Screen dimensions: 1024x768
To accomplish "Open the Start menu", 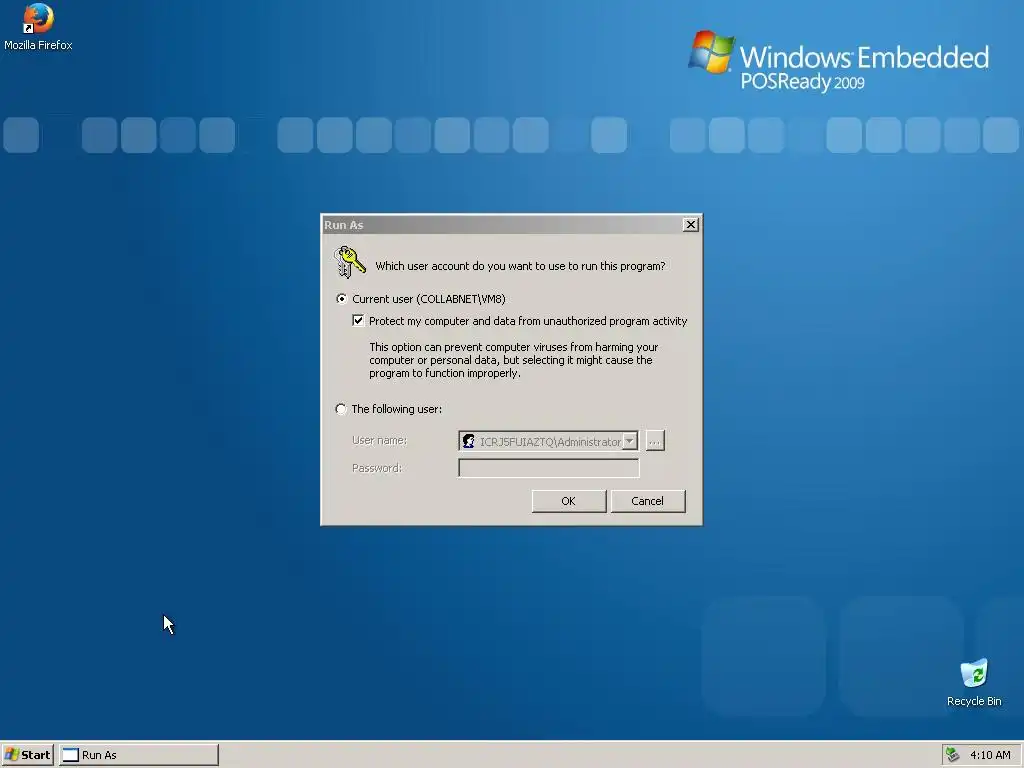I will [x=28, y=755].
